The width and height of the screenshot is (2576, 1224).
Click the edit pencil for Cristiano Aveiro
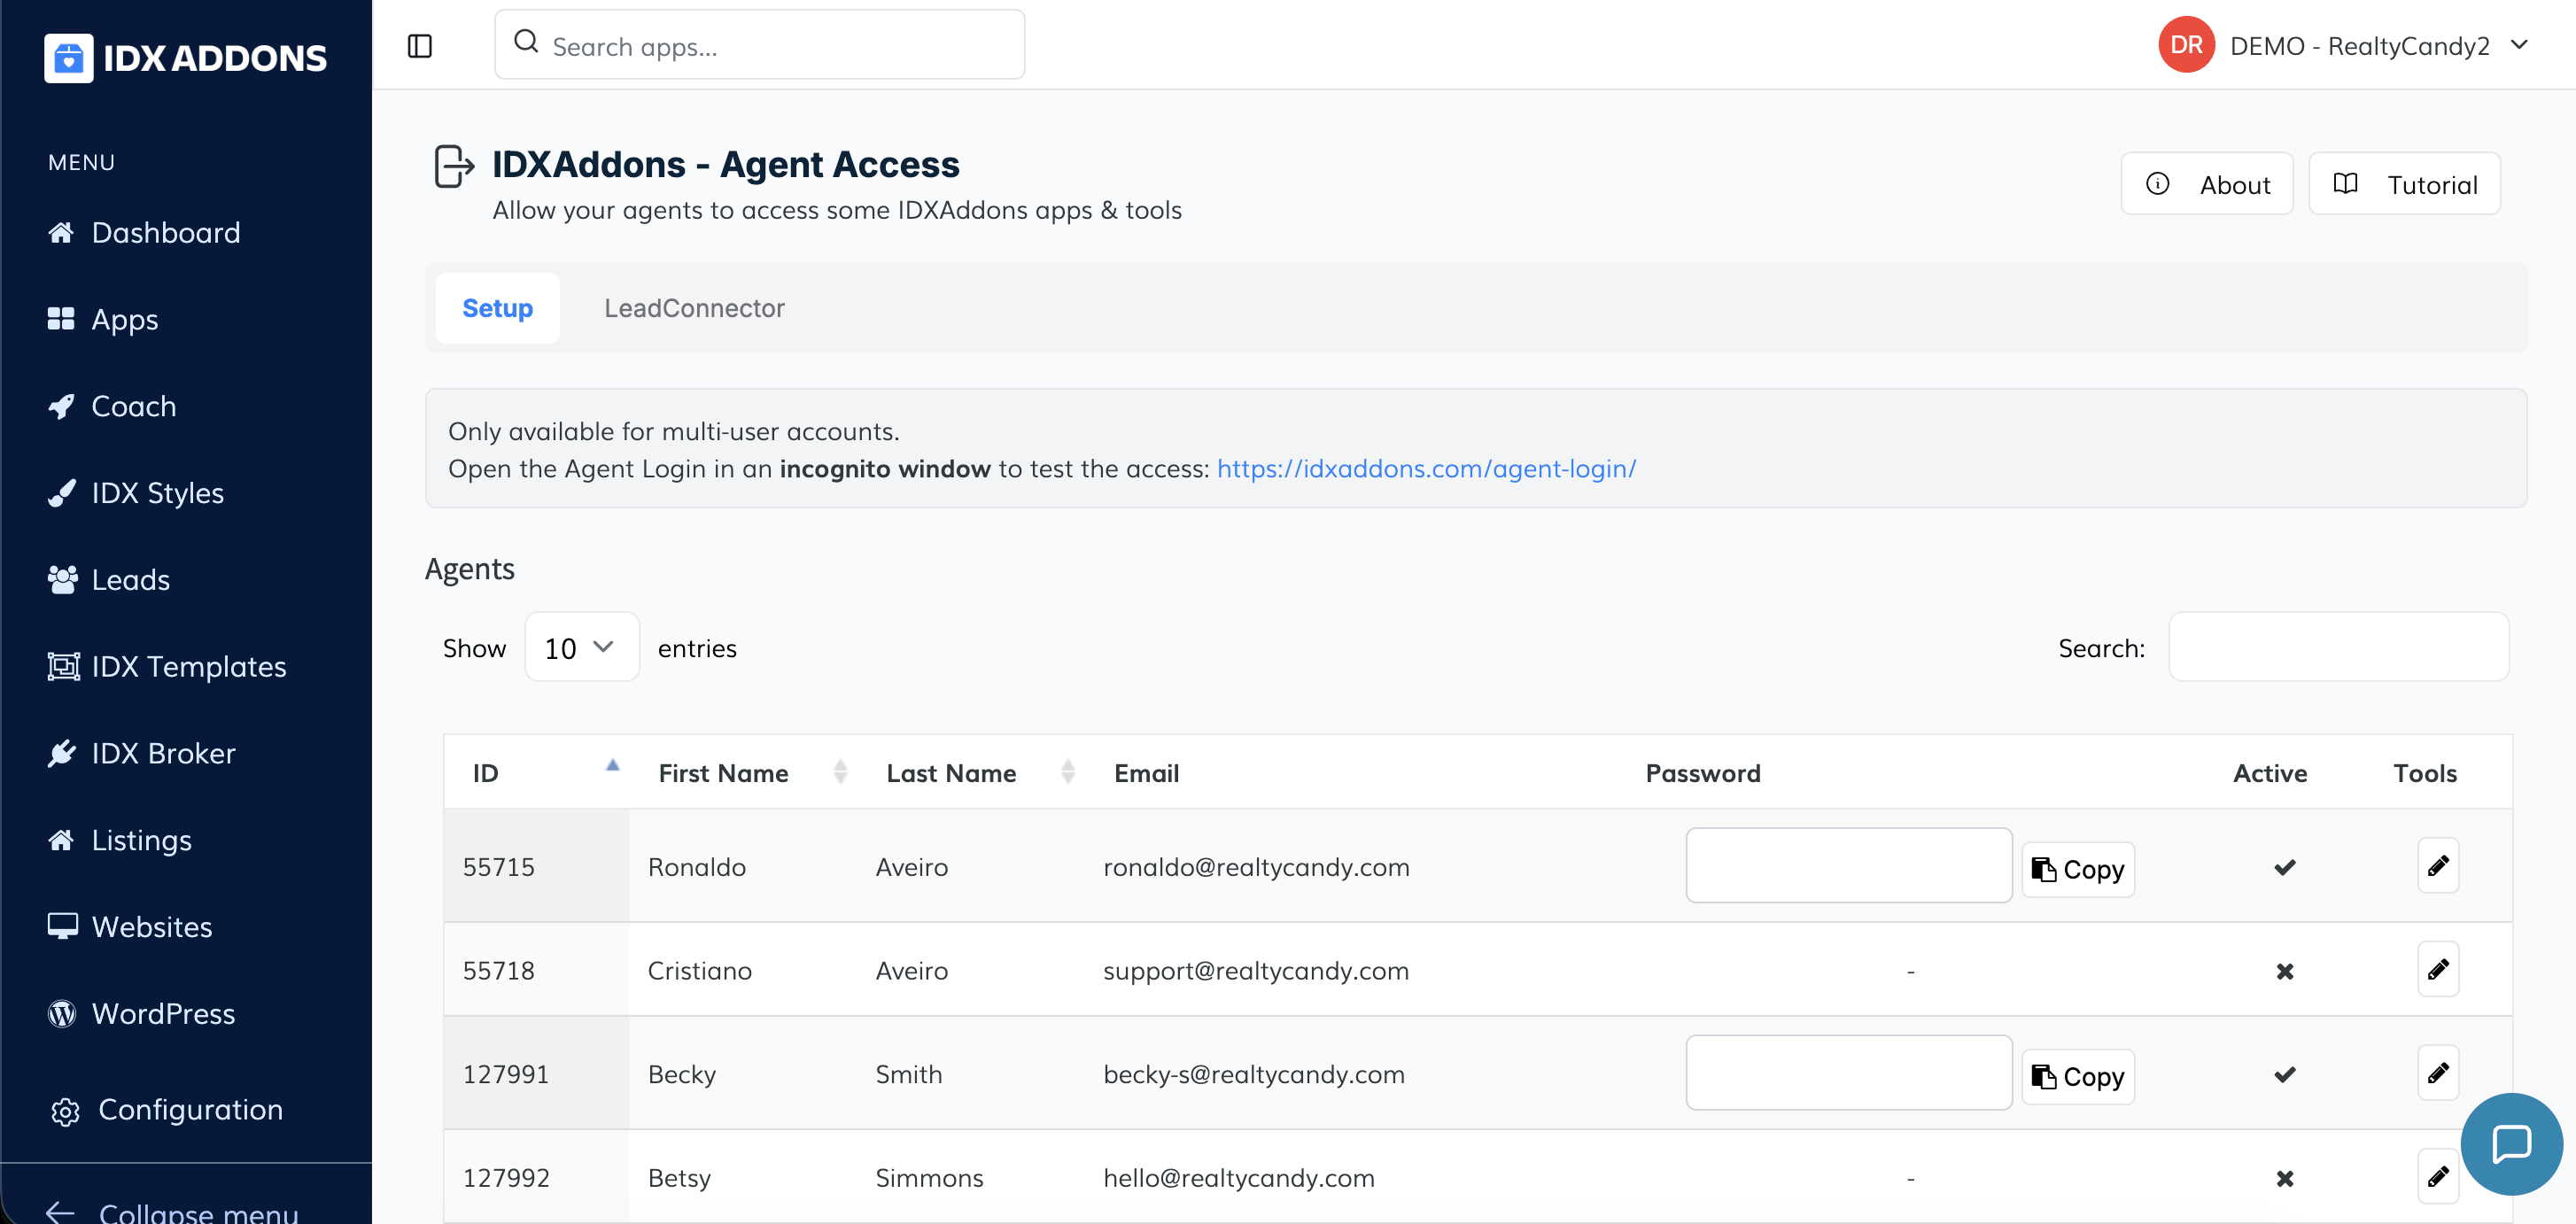2438,969
